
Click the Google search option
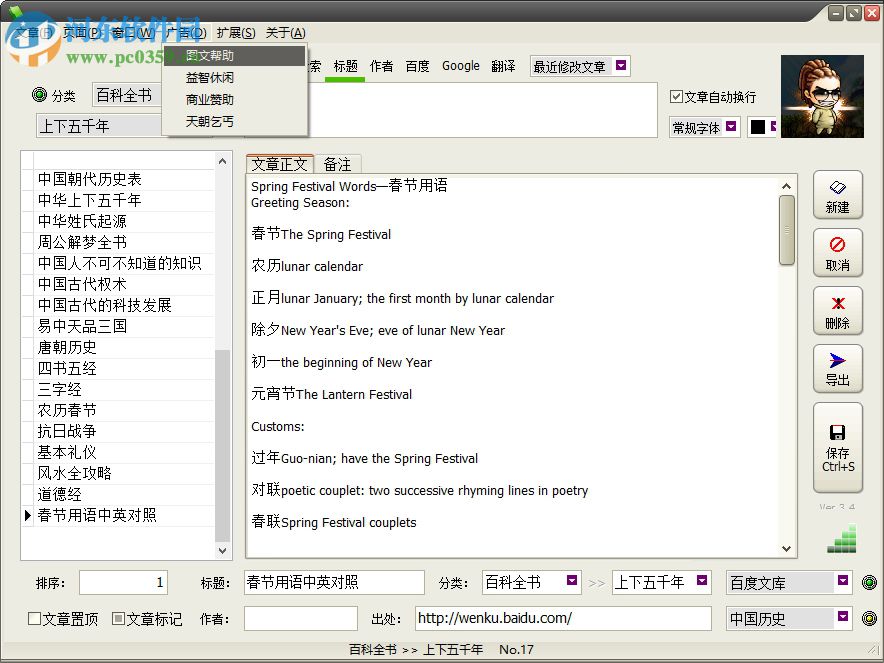click(x=460, y=65)
